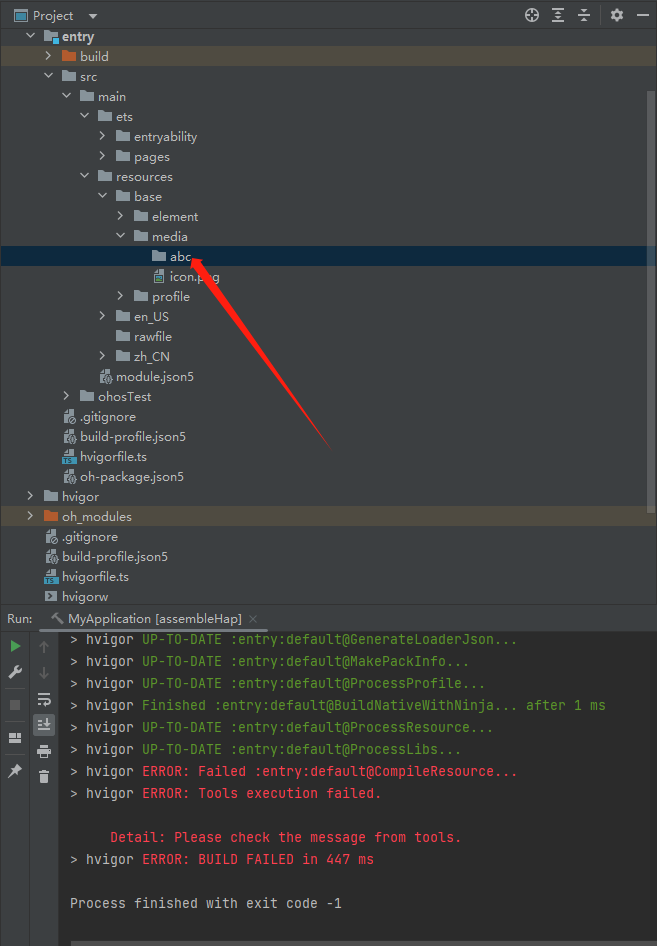657x946 pixels.
Task: Collapse the ets folder
Action: click(x=85, y=116)
